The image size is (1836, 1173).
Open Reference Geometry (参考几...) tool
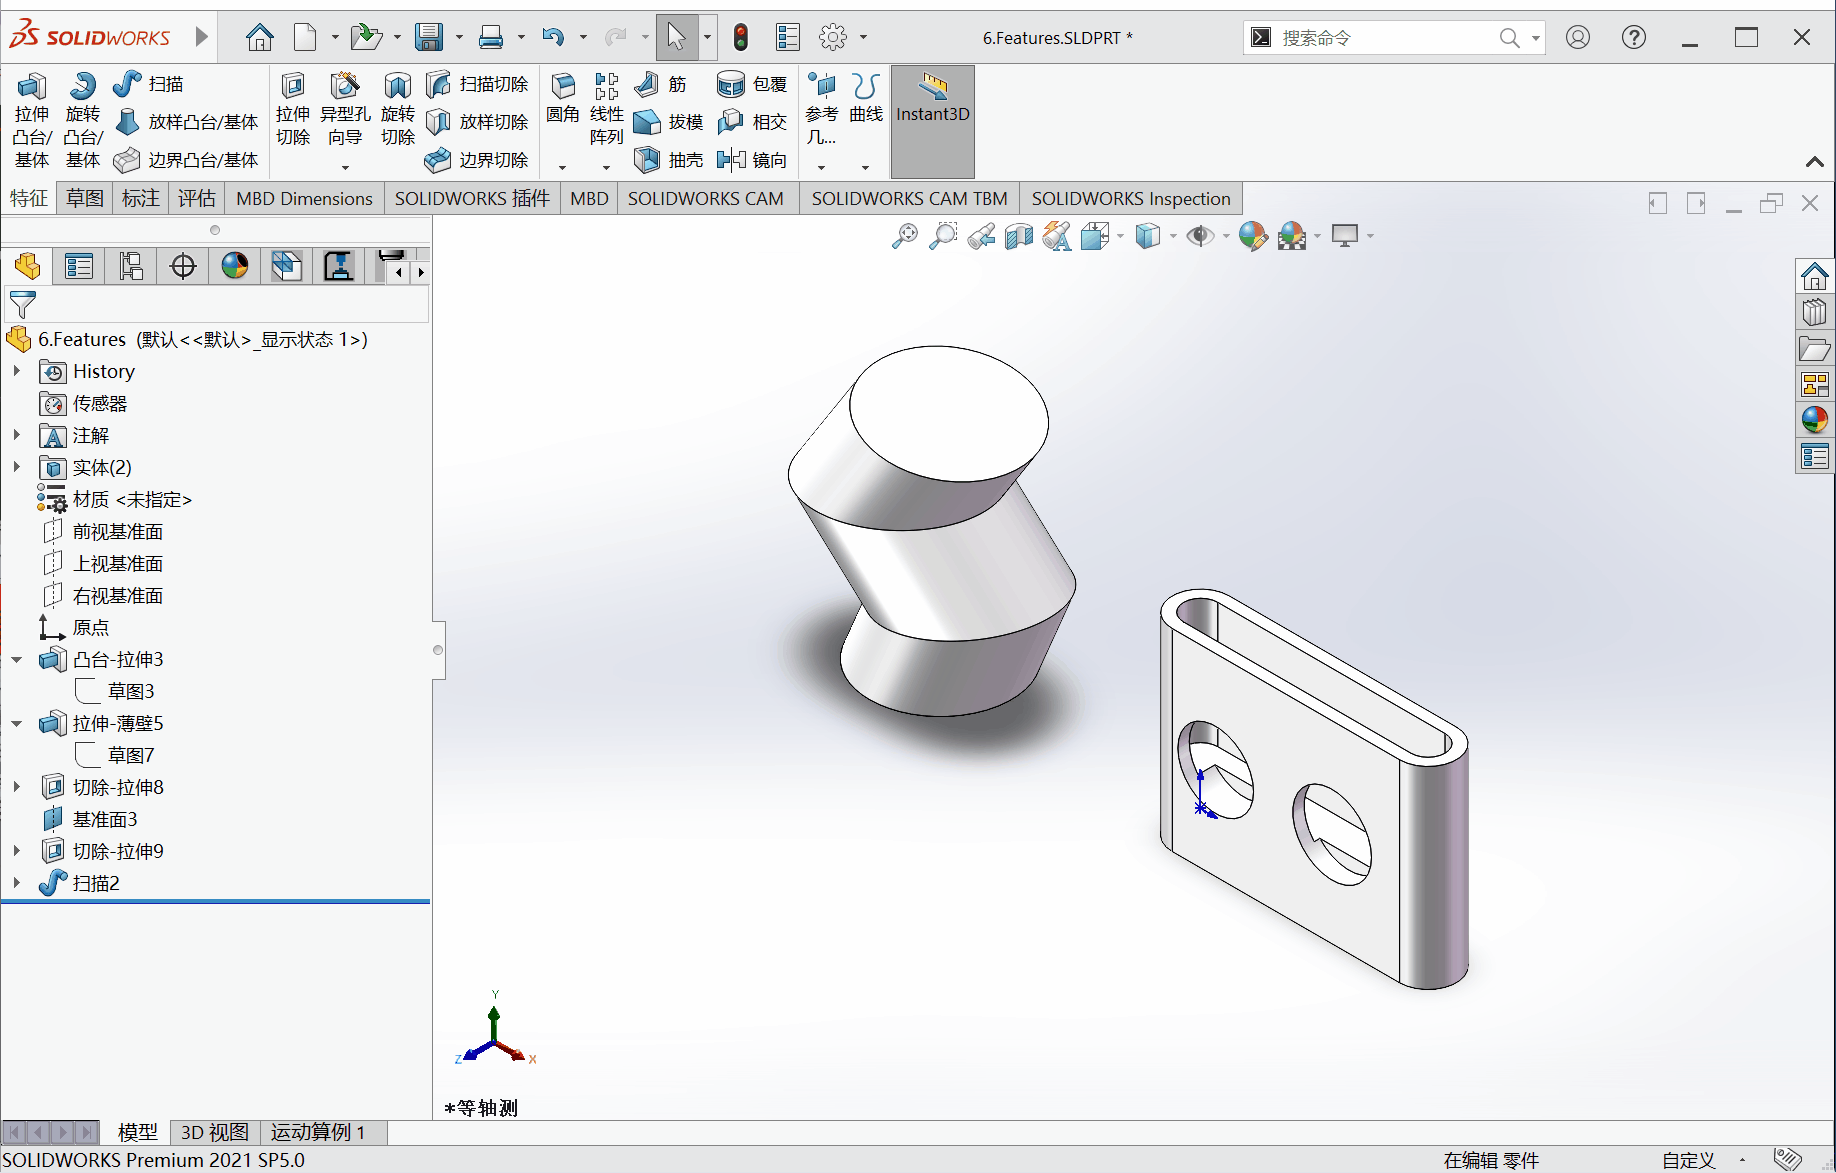(x=822, y=110)
